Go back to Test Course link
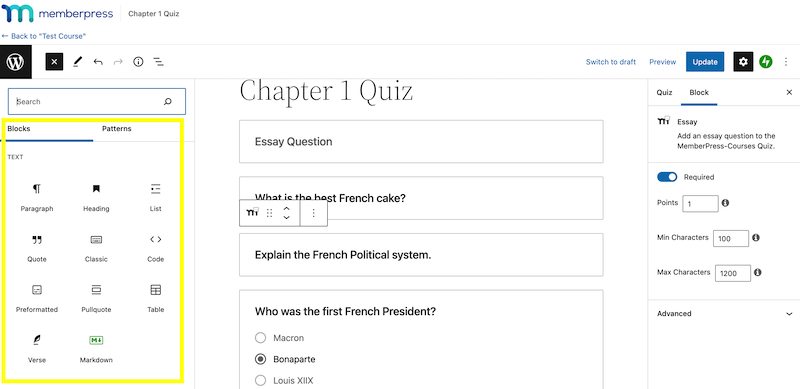 click(x=43, y=36)
